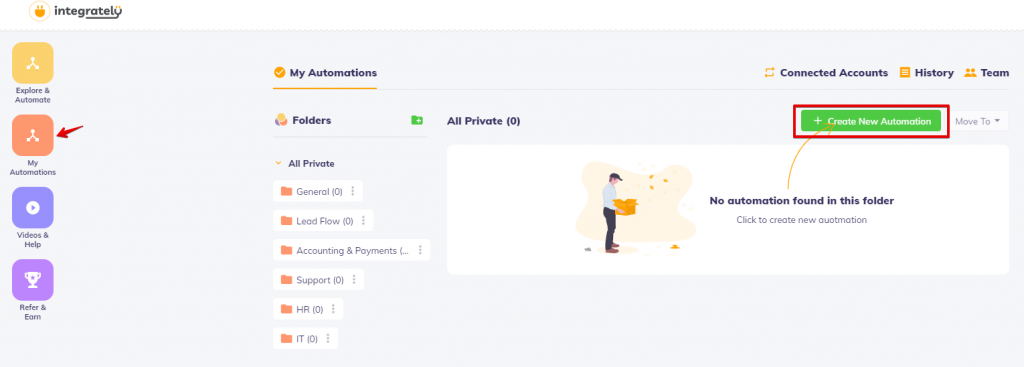The image size is (1024, 367).
Task: Collapse the All Private folder group
Action: pyautogui.click(x=278, y=163)
